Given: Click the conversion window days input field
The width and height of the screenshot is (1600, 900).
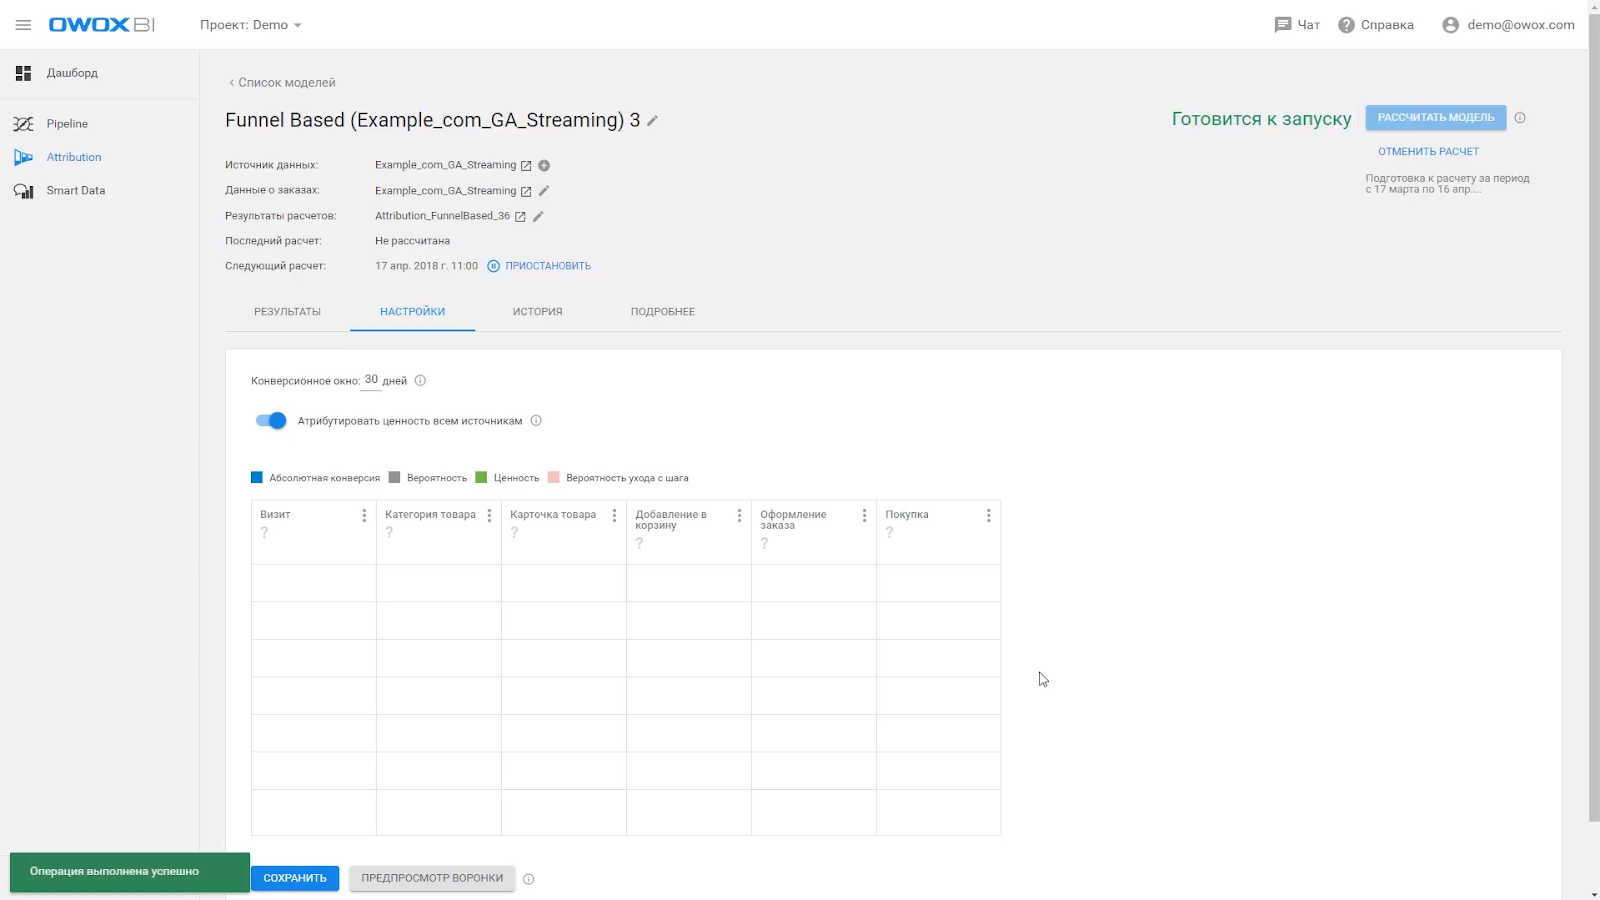Looking at the screenshot, I should [371, 380].
